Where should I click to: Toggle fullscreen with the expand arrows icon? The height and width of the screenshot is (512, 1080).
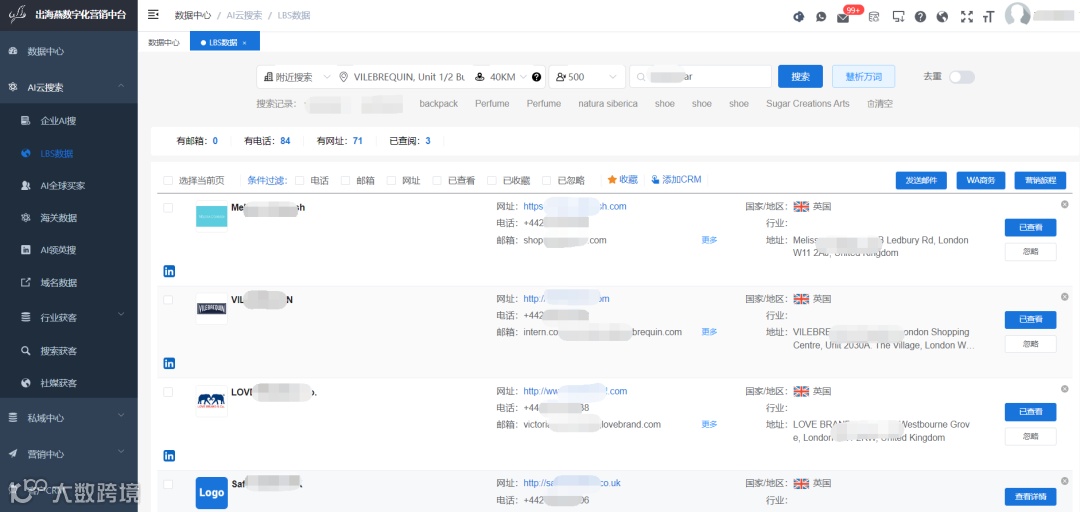click(967, 17)
